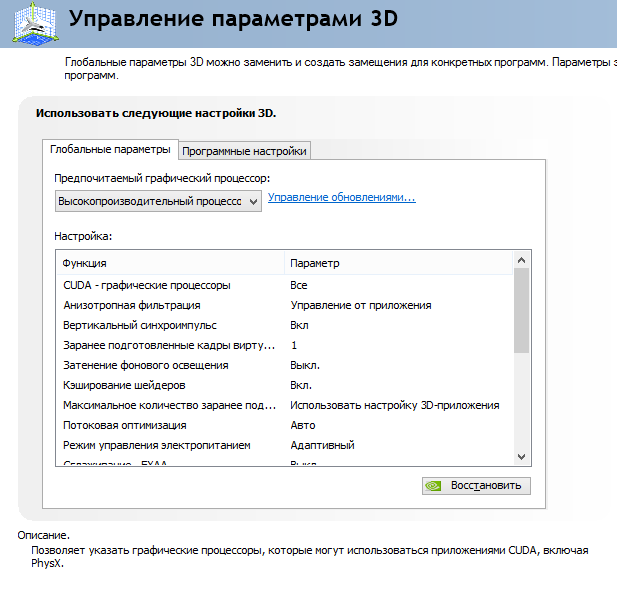Viewport: 617px width, 592px height.
Task: Click the settings list scroll up arrow
Action: [522, 260]
